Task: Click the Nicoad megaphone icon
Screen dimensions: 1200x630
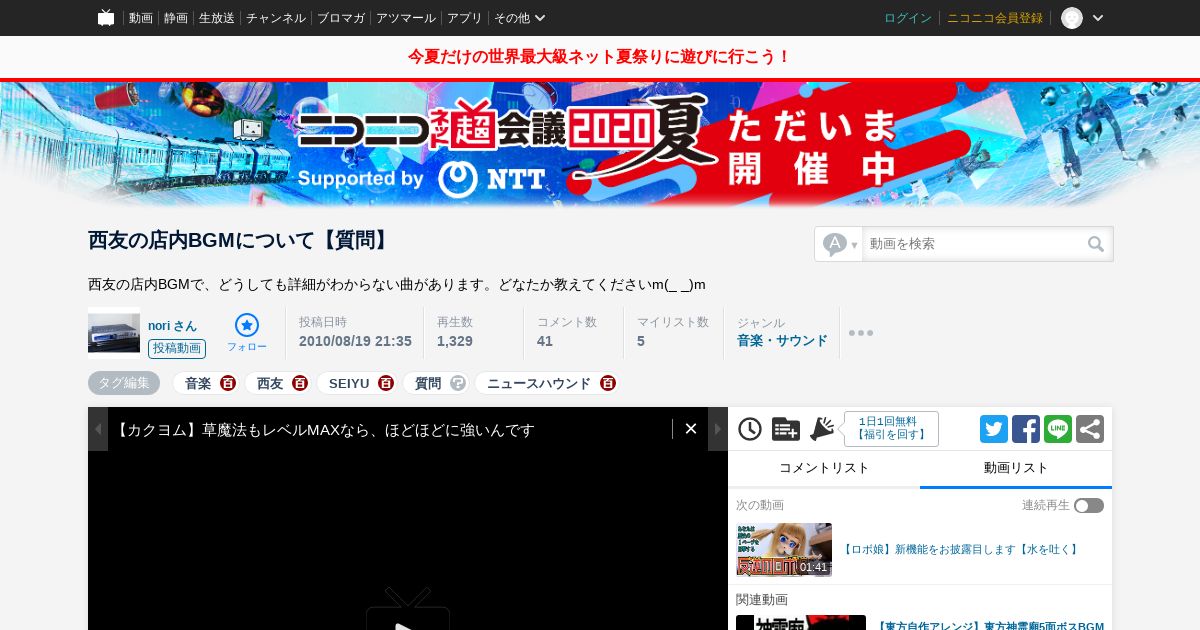Action: coord(822,429)
